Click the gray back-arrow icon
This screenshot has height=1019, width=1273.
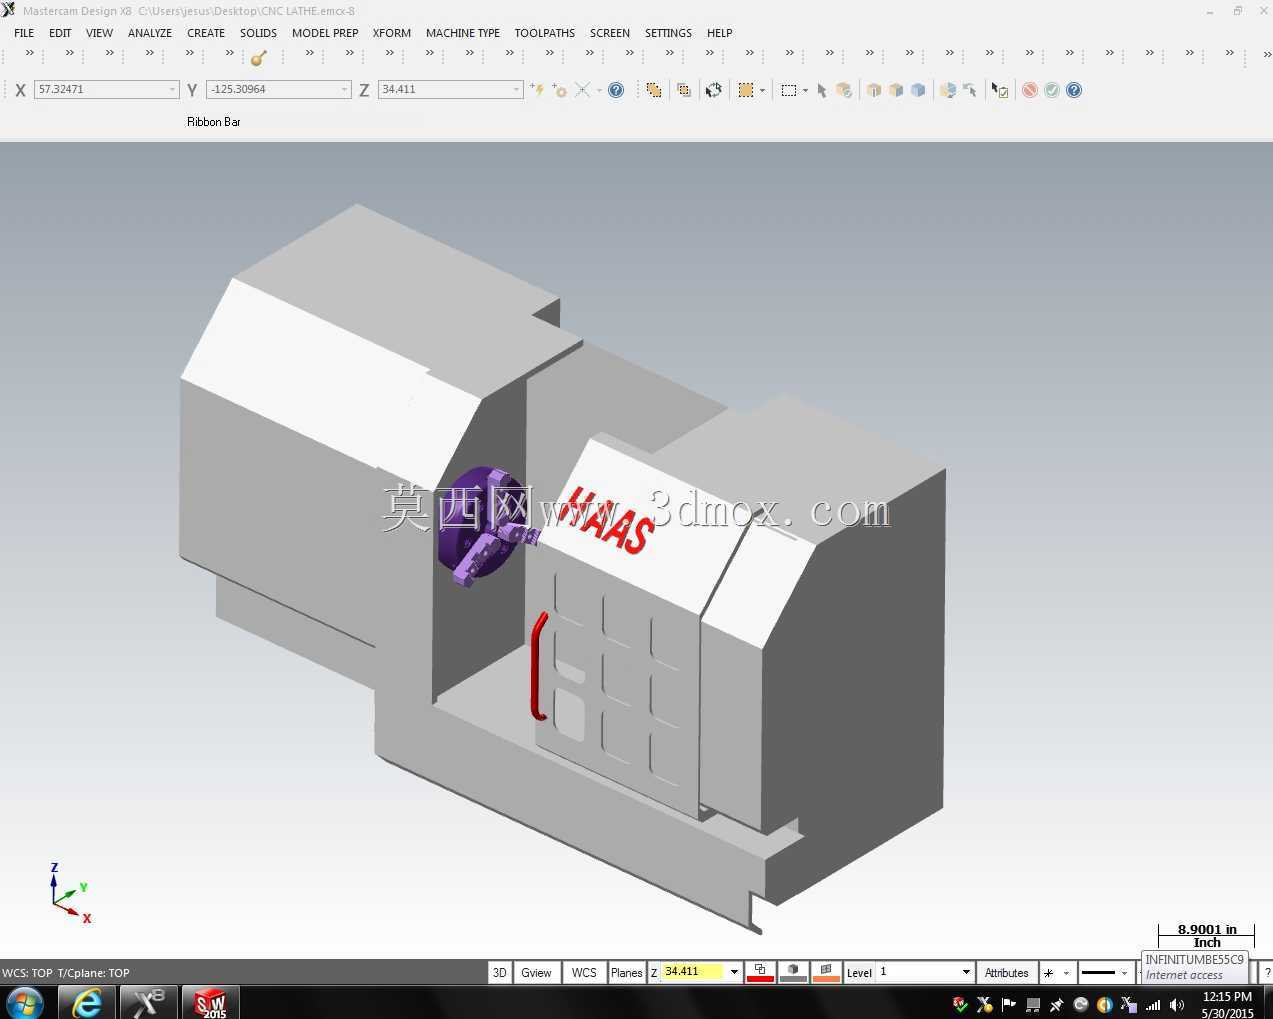(x=970, y=90)
